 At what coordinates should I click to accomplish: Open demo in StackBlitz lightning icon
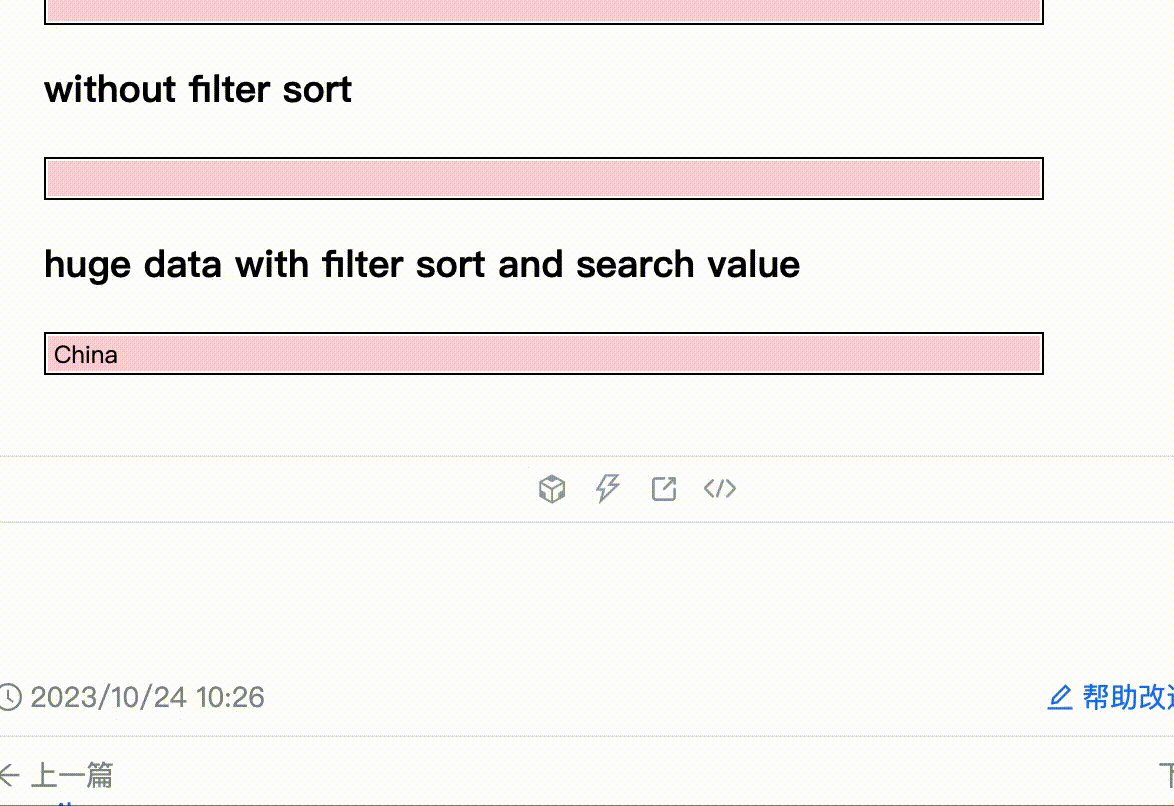608,489
